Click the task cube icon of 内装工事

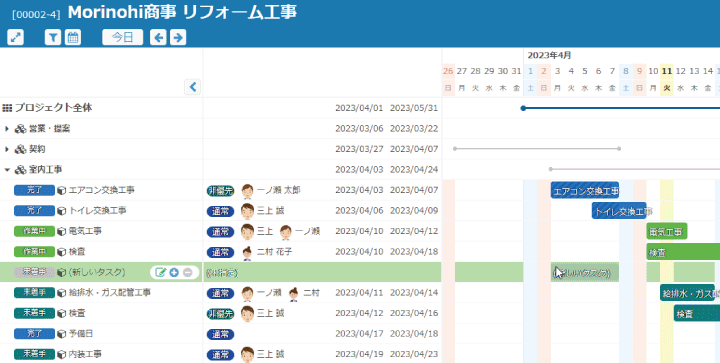click(x=62, y=354)
